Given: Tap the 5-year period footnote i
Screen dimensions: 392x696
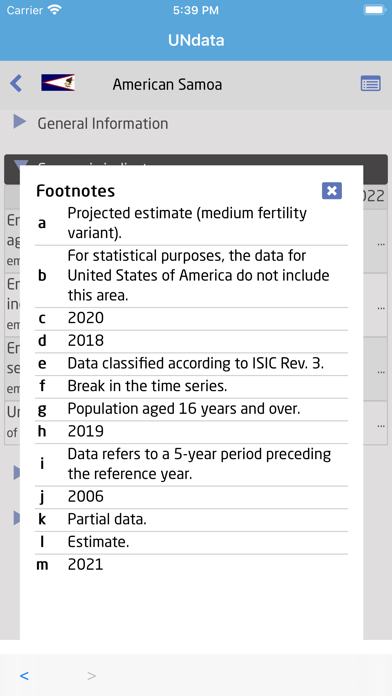Looking at the screenshot, I should click(x=192, y=464).
